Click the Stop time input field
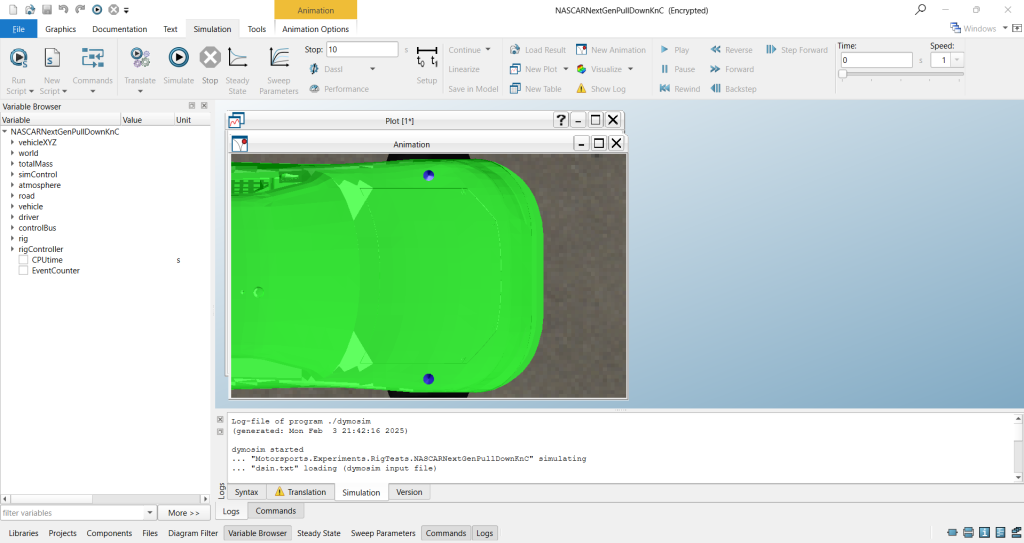 [x=362, y=50]
